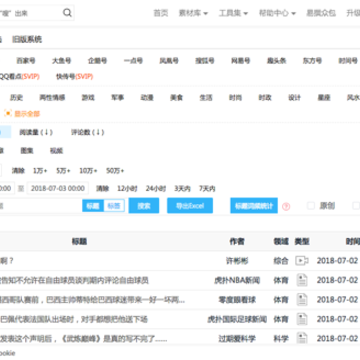The image size is (360, 360).
Task: Filter by 生活 category
Action: (x=206, y=98)
